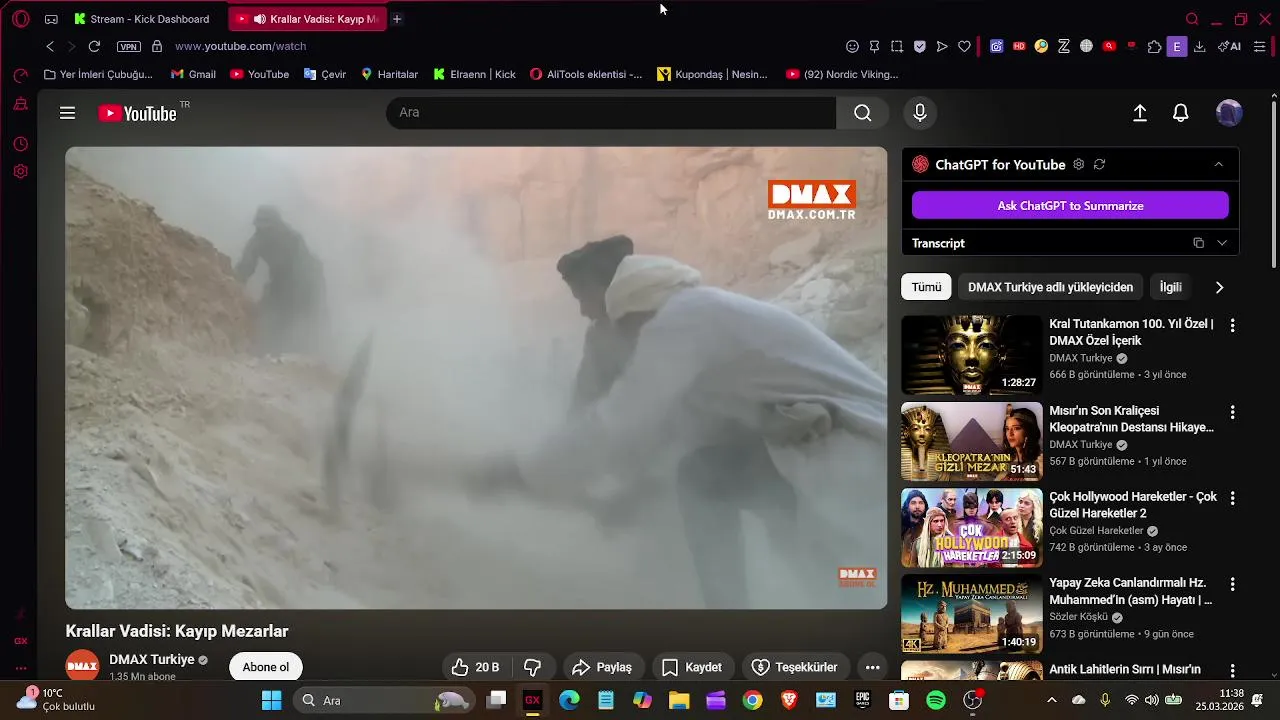Select DMAX Turkiye adlı yükleyiciden chip
The image size is (1280, 720).
[x=1050, y=287]
